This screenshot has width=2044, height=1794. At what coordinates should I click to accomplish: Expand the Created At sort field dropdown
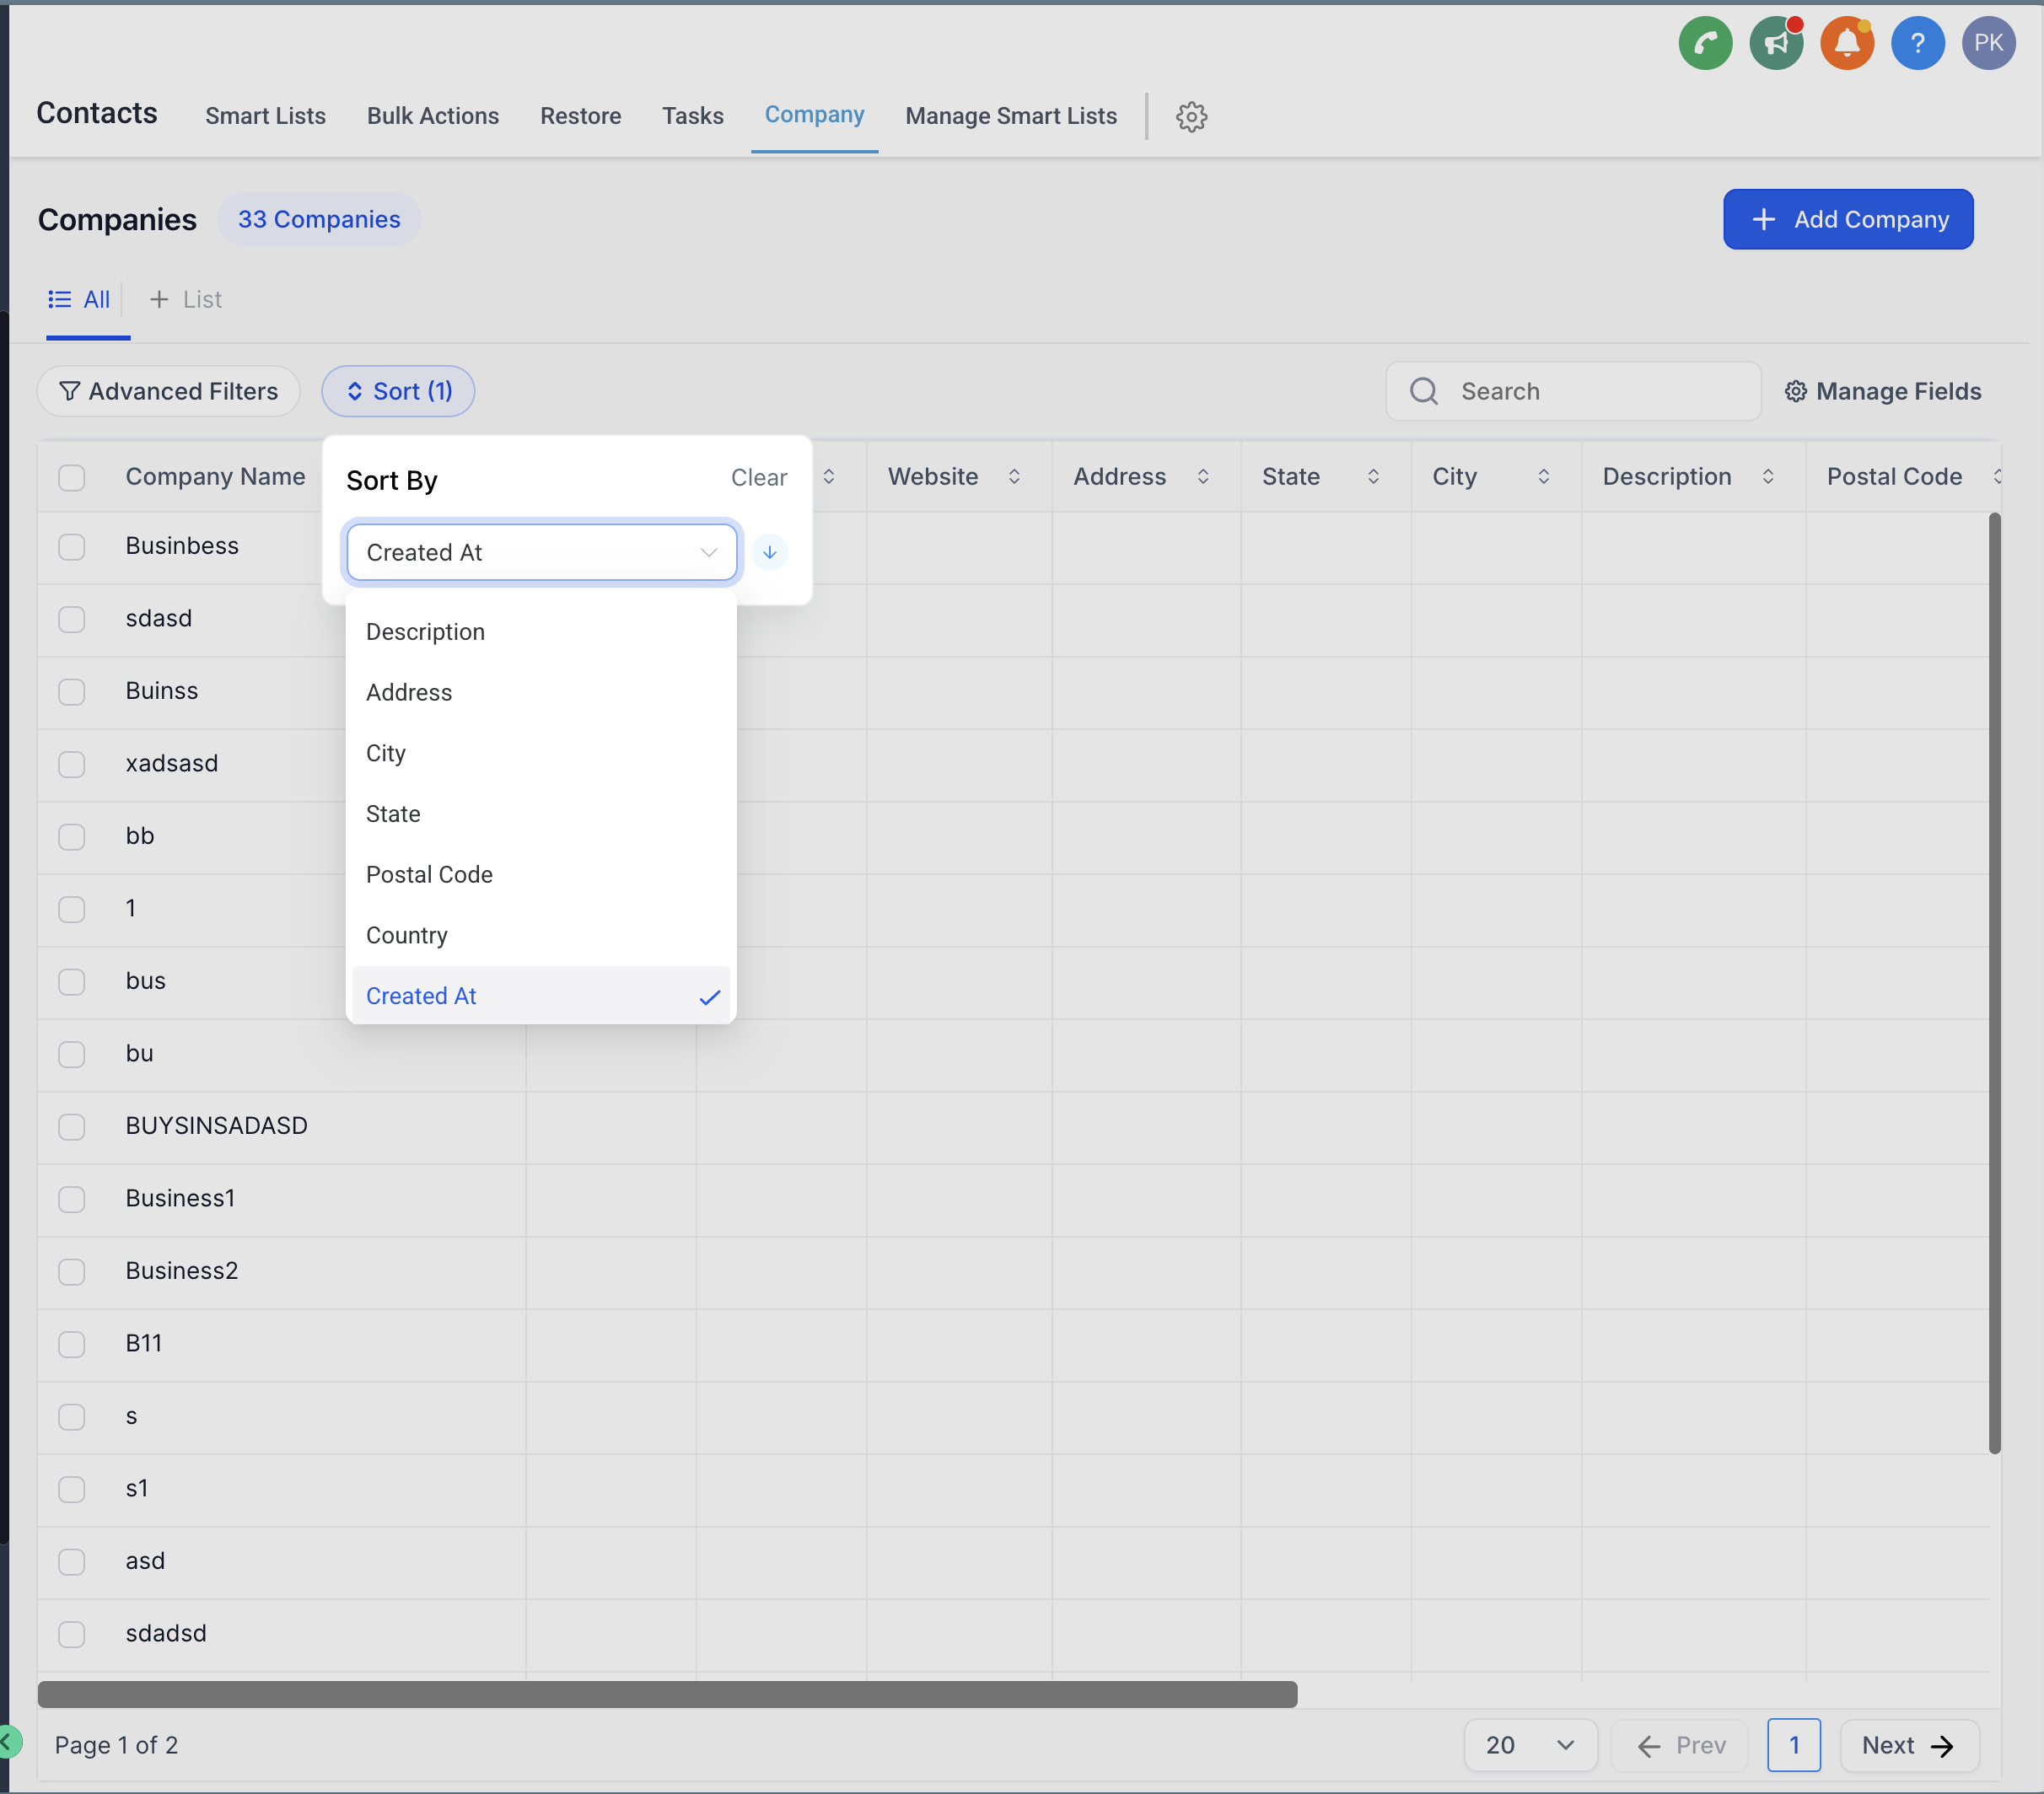click(x=541, y=552)
